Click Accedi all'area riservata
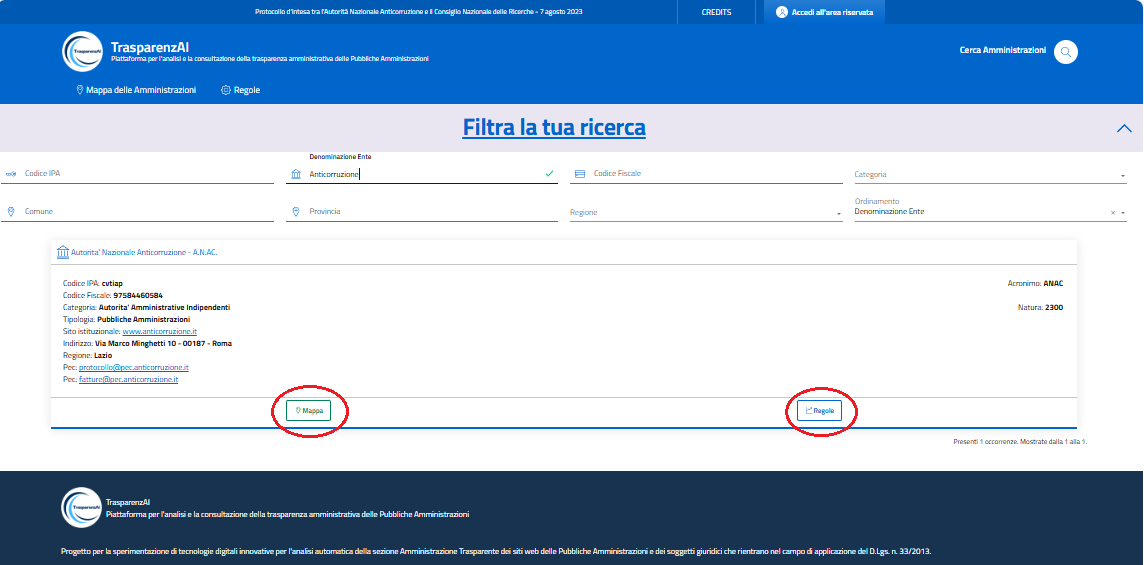 [824, 12]
